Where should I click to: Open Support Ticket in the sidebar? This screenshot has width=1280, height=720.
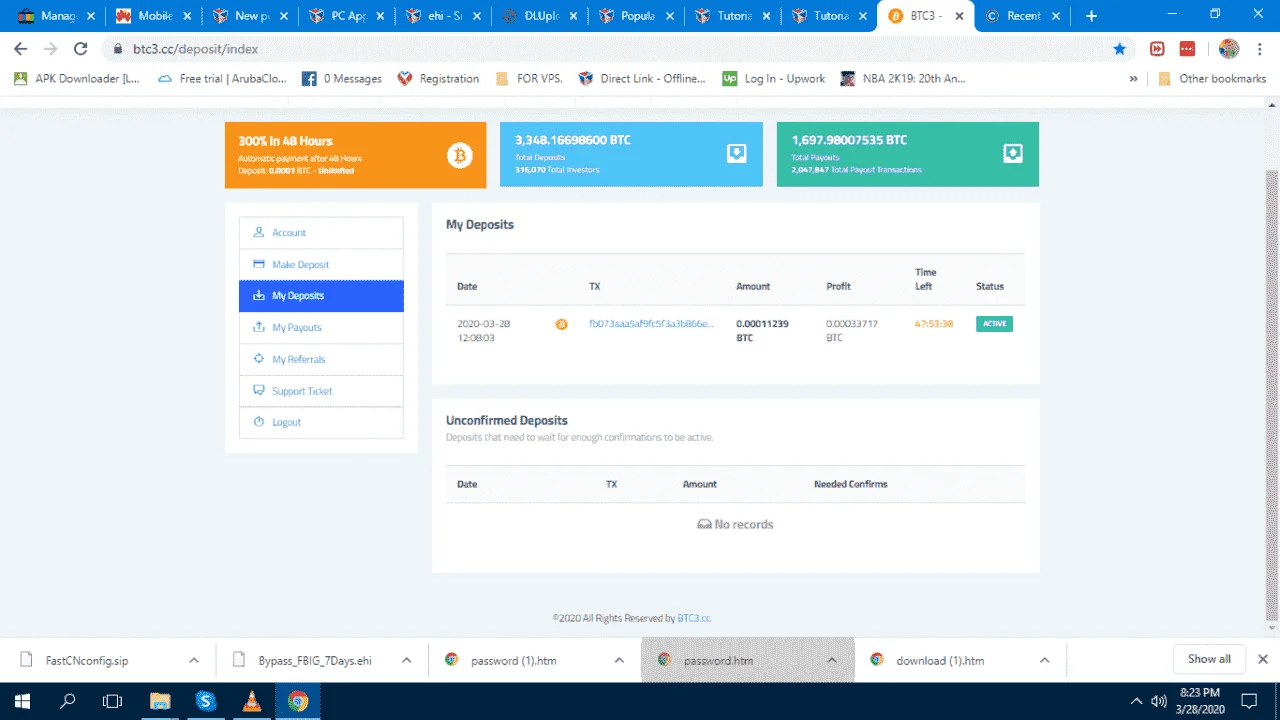point(321,391)
